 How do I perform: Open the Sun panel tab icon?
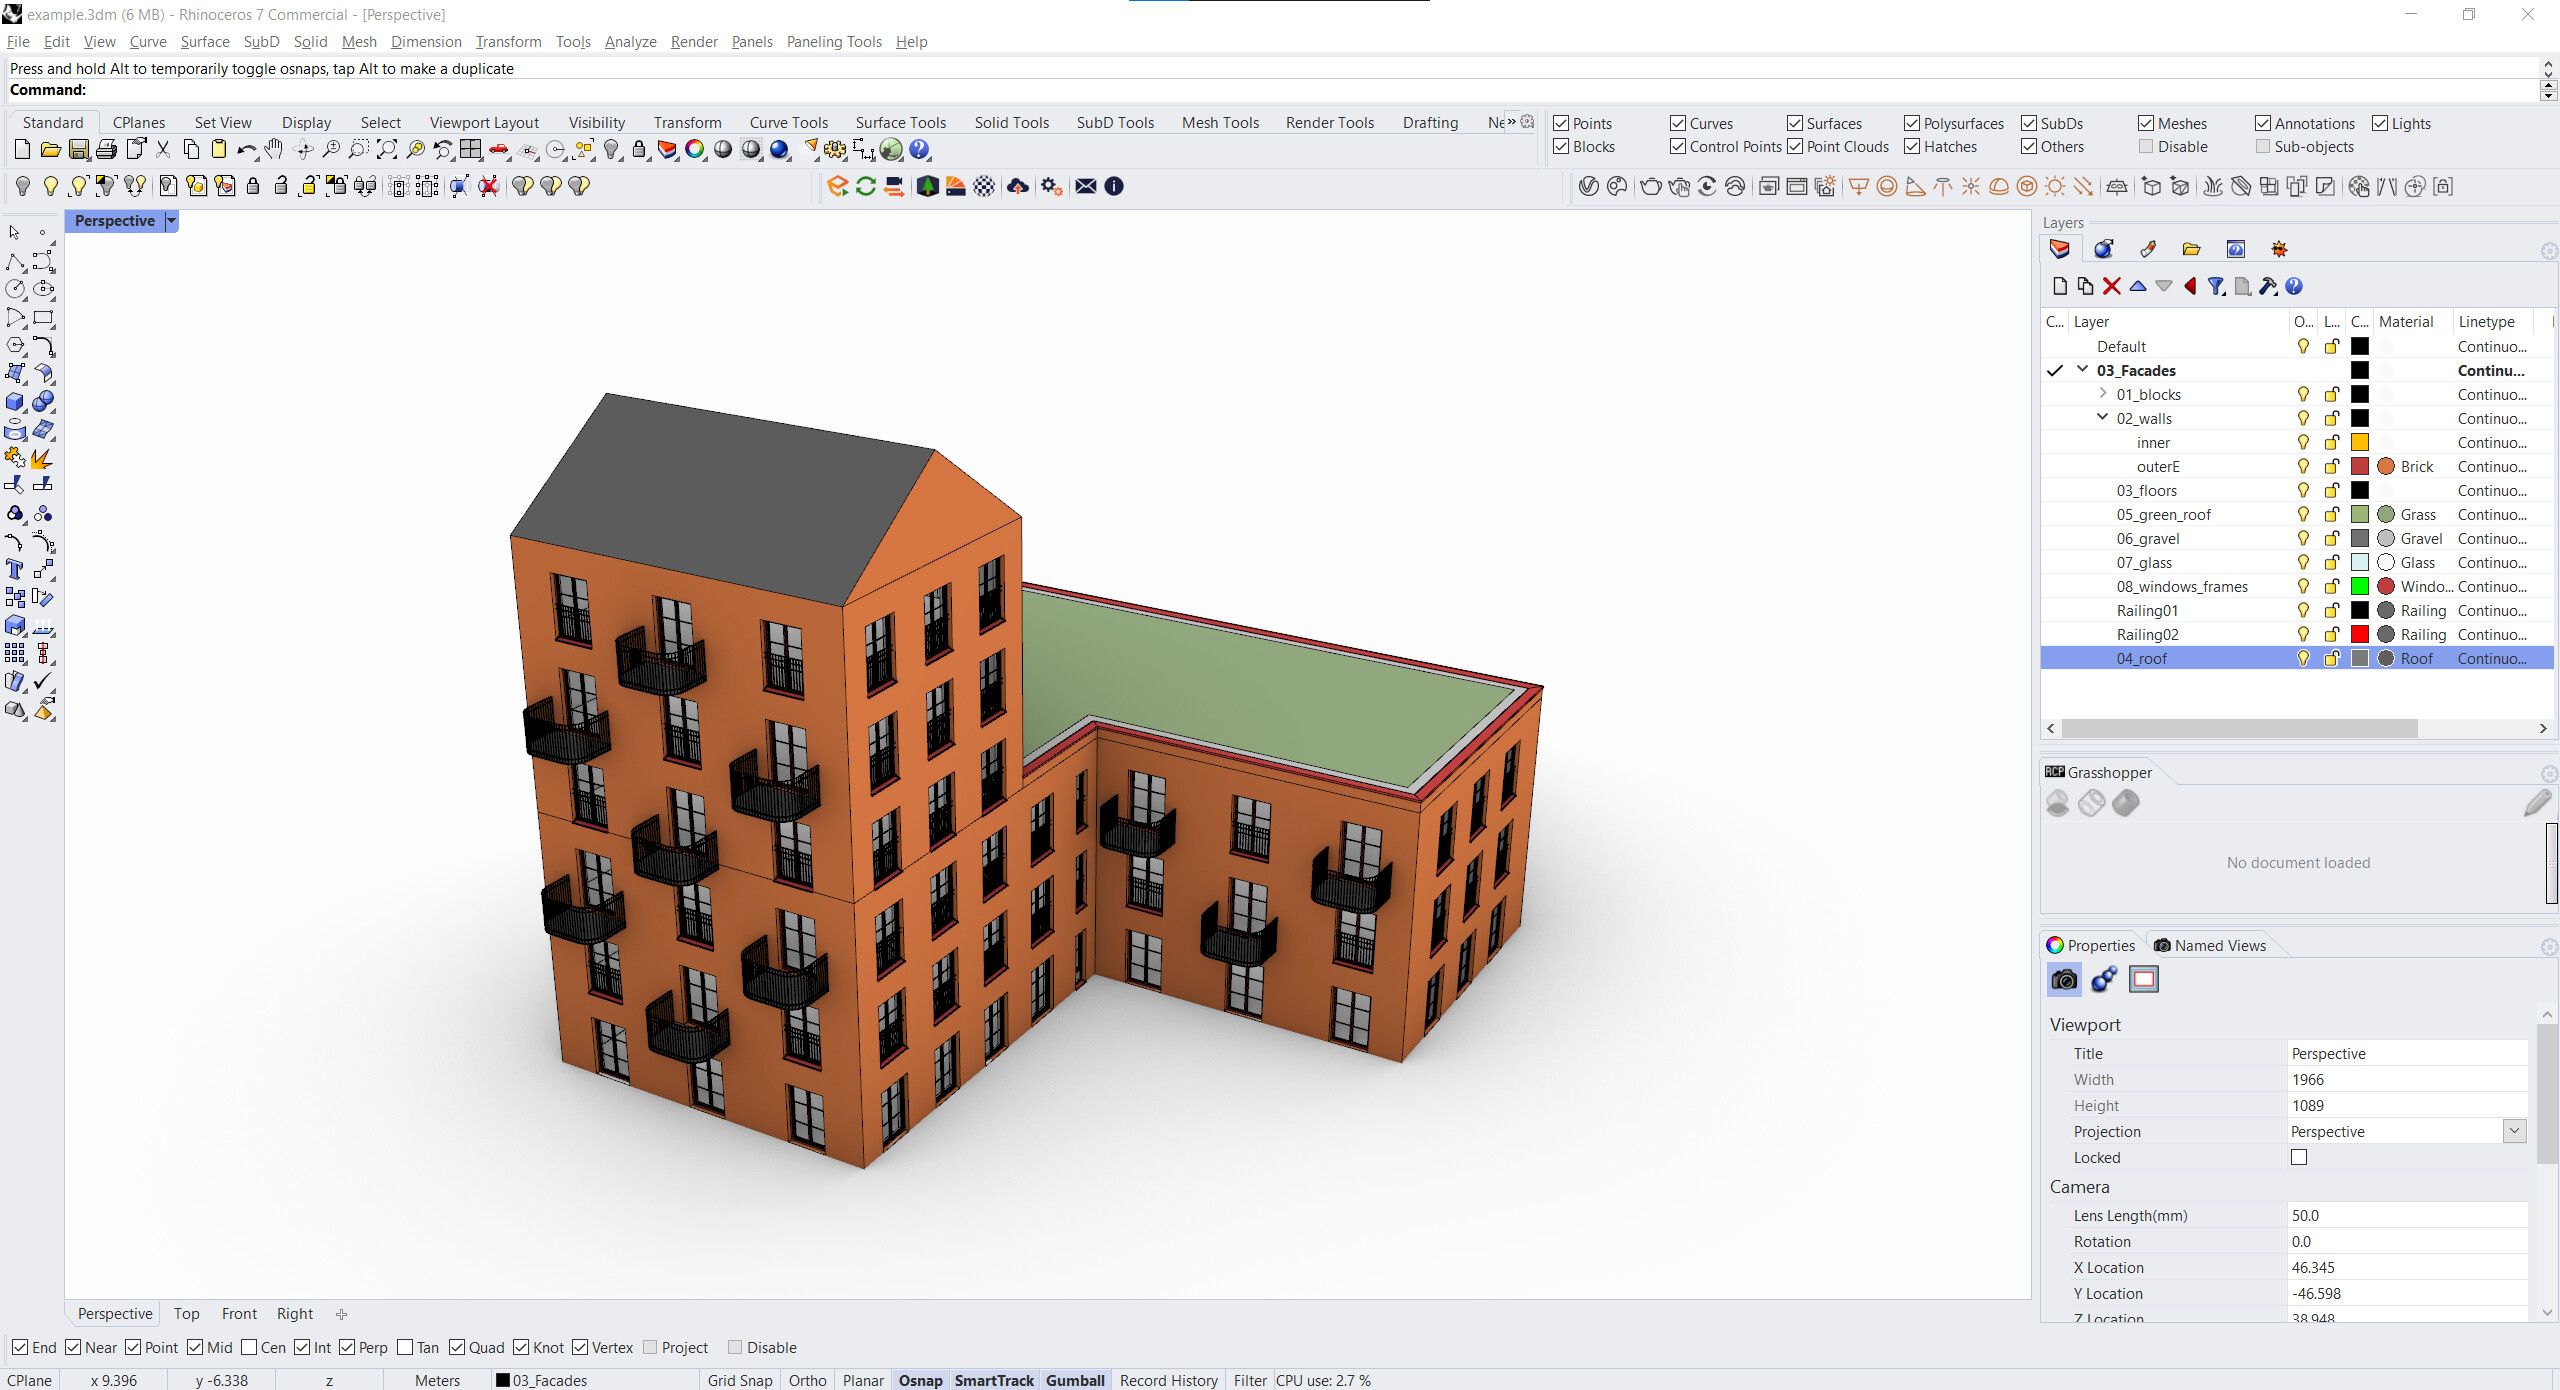[x=2279, y=249]
